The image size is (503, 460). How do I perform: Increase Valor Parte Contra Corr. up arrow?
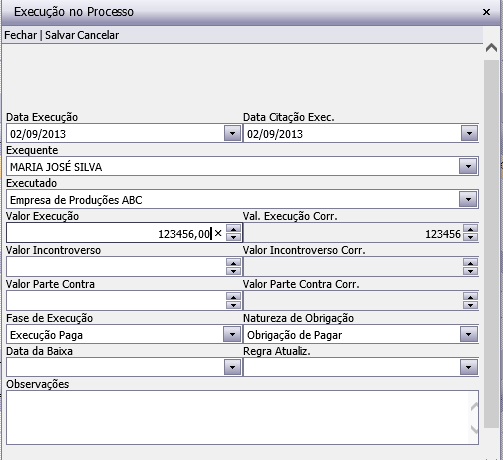tap(470, 297)
